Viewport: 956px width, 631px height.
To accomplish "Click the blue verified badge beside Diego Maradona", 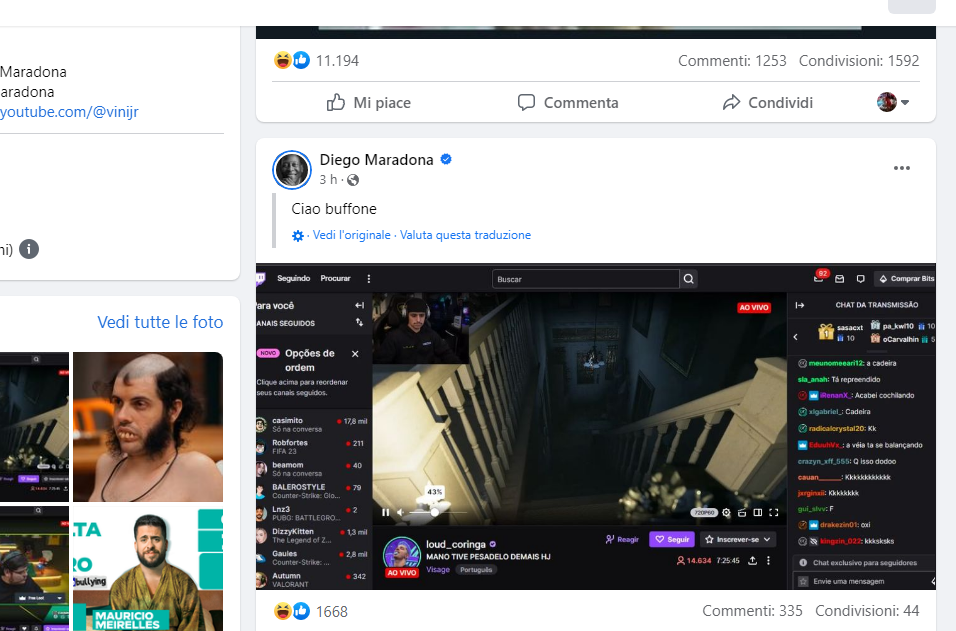I will [x=446, y=160].
